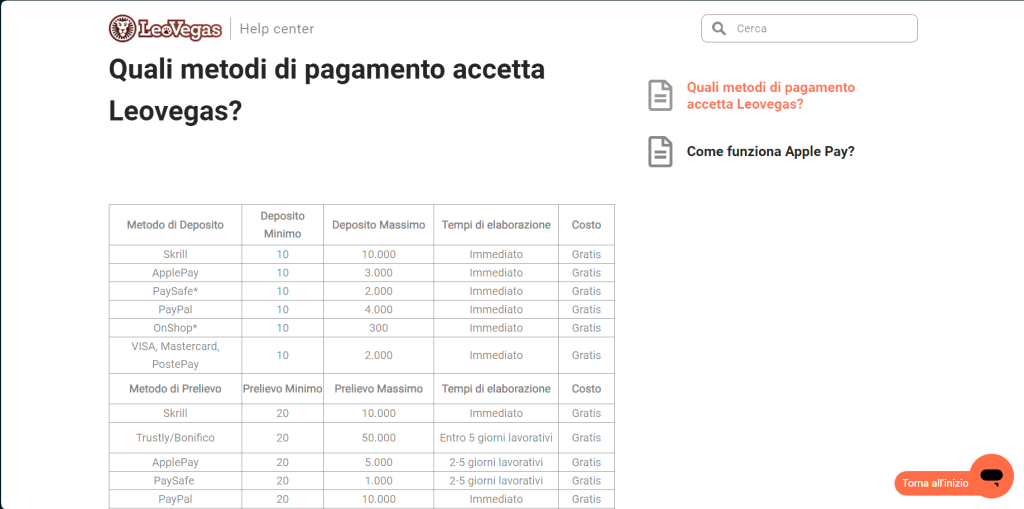This screenshot has width=1024, height=509.
Task: Click 'Entro 5 giorni lavorativi' cell
Action: point(496,438)
